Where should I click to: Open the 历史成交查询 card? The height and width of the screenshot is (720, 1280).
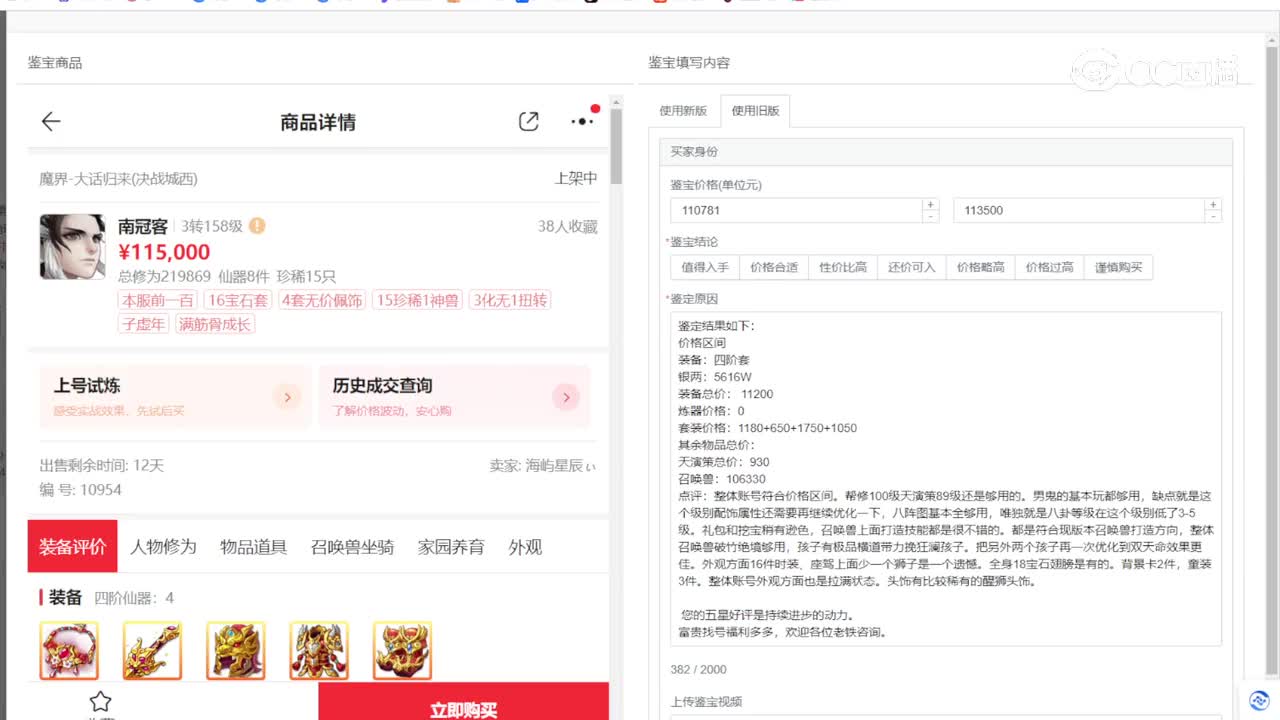tap(455, 397)
